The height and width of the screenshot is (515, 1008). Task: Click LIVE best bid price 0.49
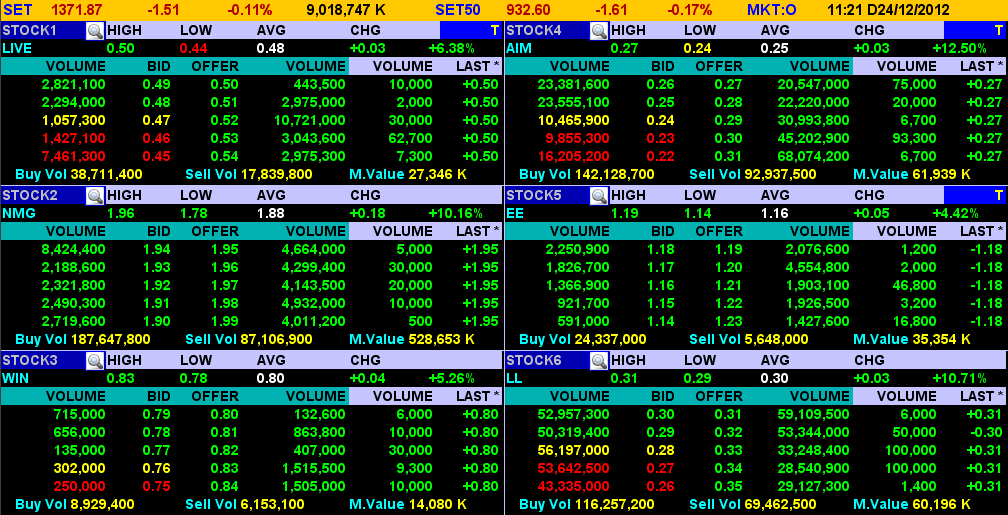tap(156, 84)
